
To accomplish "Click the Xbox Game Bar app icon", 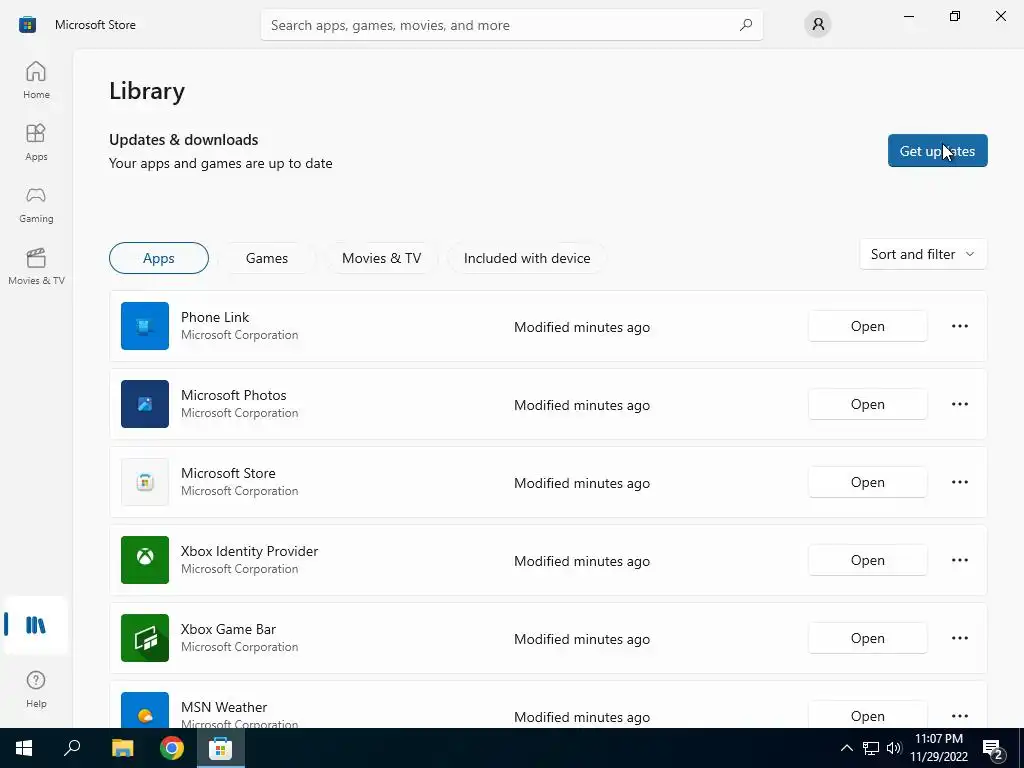I will 145,638.
